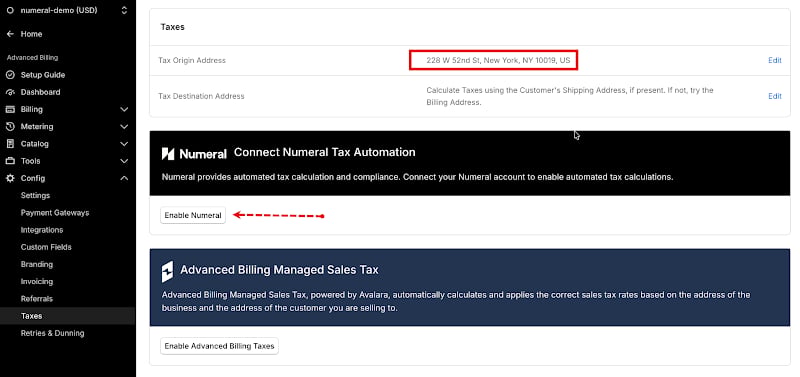Click the Billing card icon
800x377 pixels.
pos(10,109)
